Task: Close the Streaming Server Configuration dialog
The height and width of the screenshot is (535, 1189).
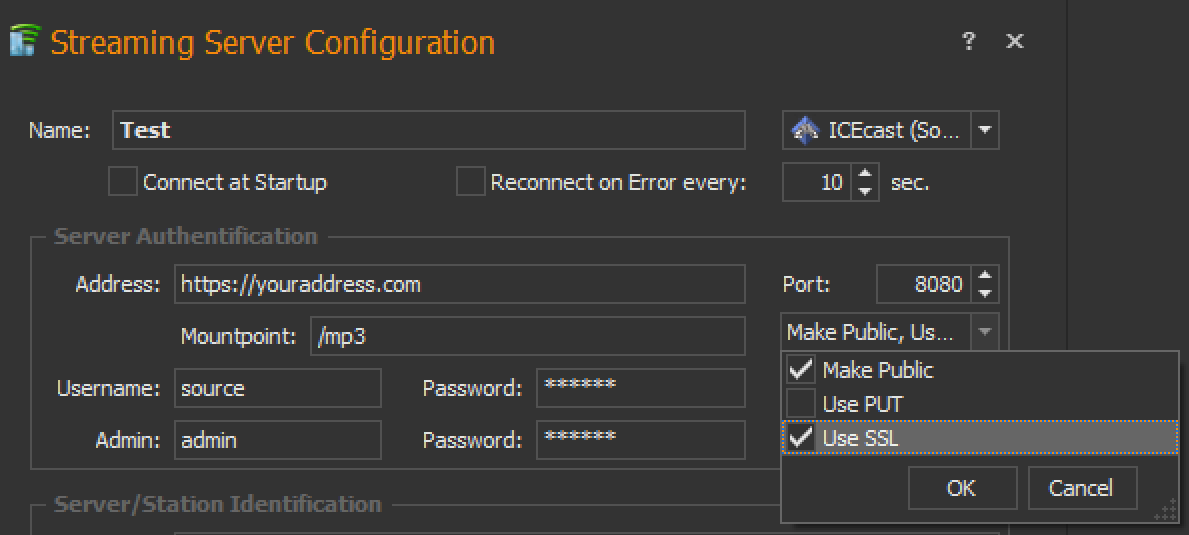Action: coord(1015,41)
